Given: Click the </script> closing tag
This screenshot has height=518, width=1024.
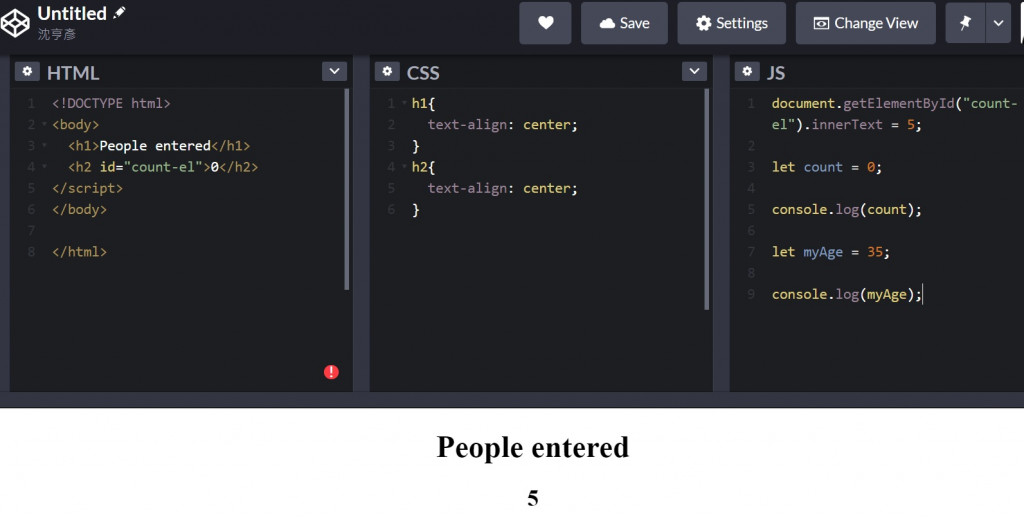Looking at the screenshot, I should pyautogui.click(x=88, y=188).
